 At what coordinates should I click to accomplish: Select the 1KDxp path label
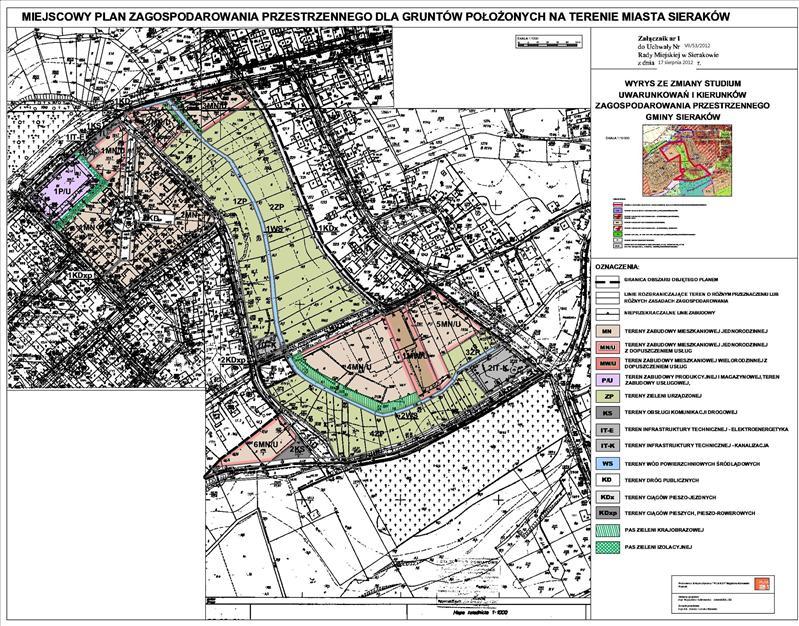coord(82,275)
